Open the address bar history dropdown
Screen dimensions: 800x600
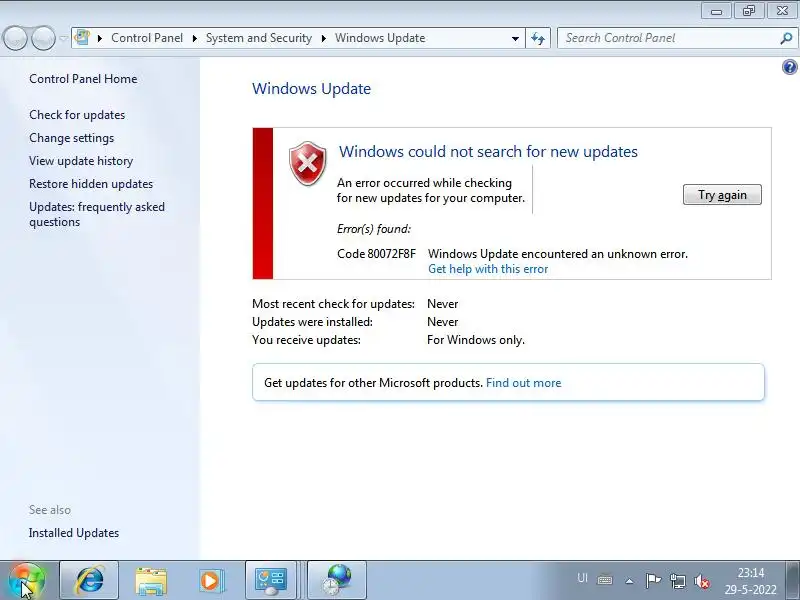tap(515, 38)
